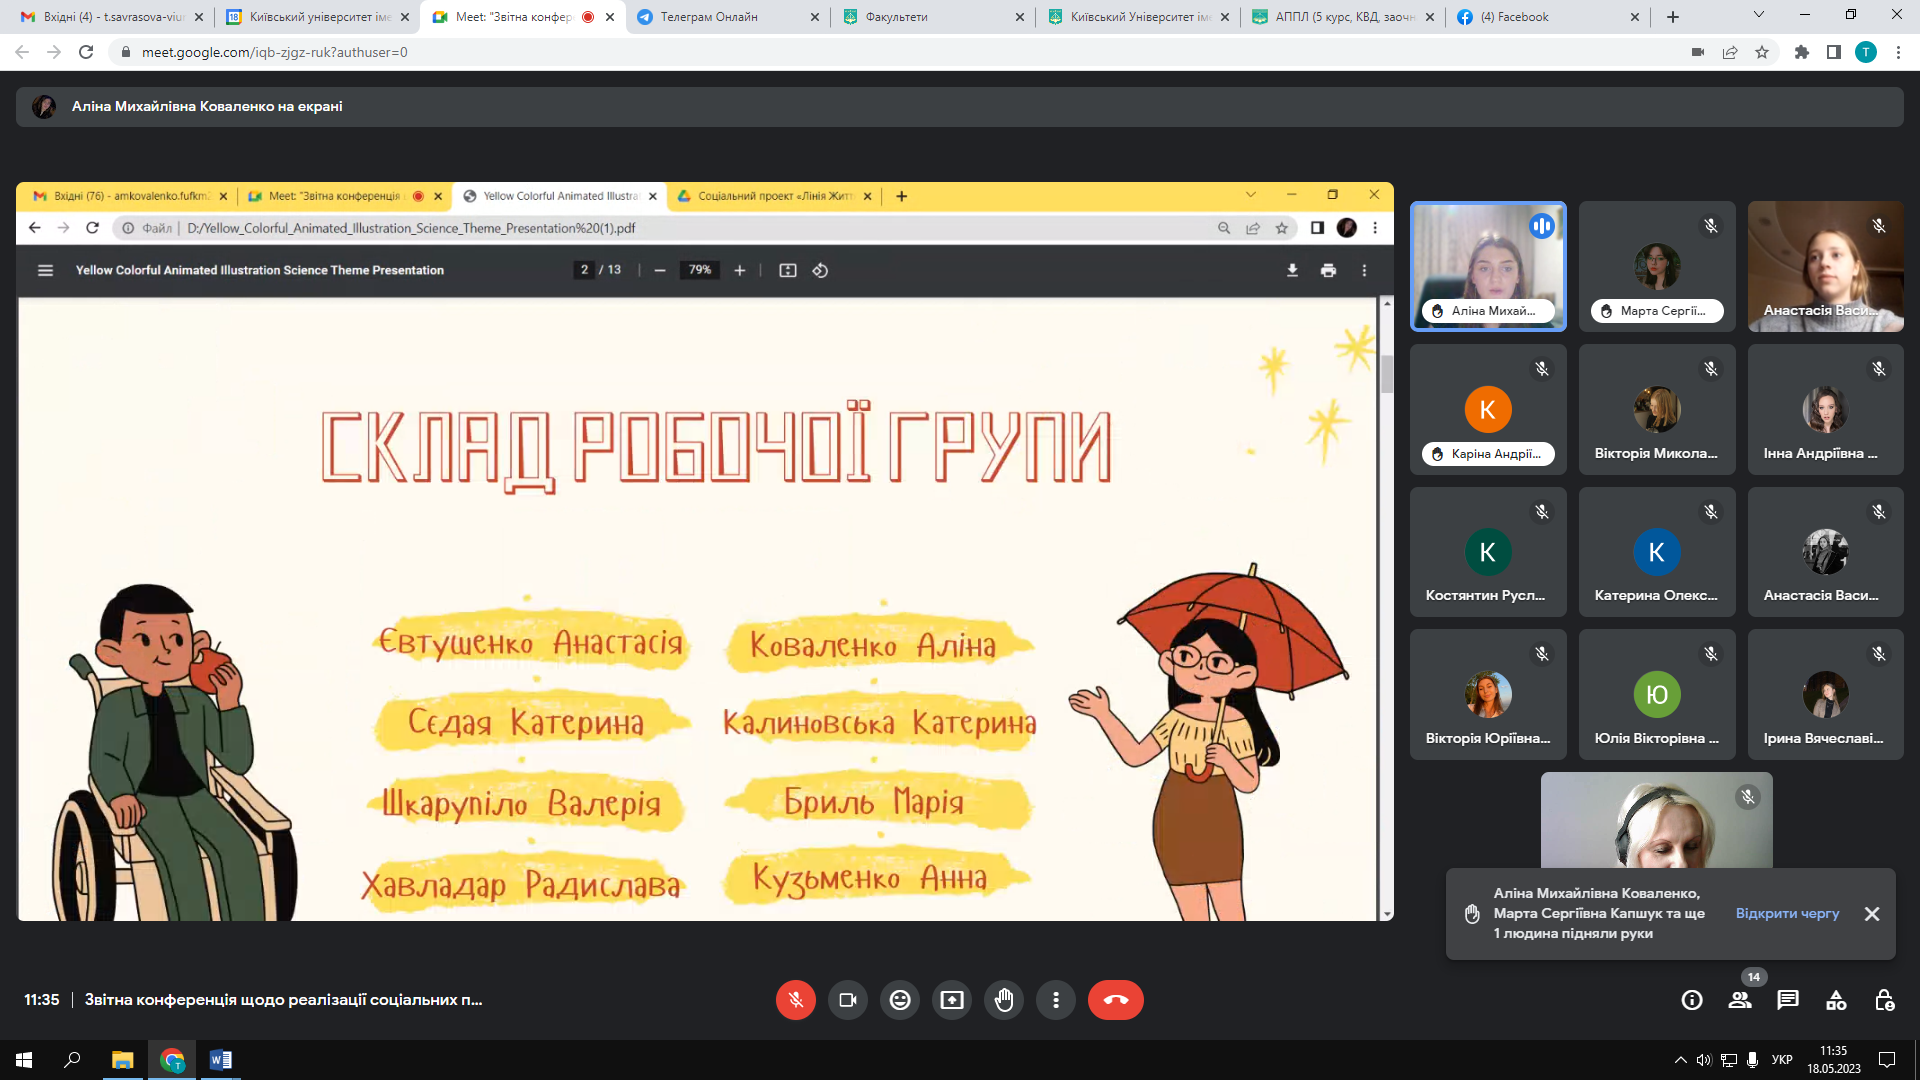The image size is (1920, 1080).
Task: Click the red leave call button
Action: click(1115, 1000)
